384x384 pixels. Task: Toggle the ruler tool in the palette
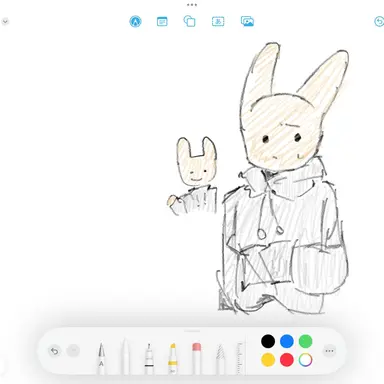tap(239, 358)
